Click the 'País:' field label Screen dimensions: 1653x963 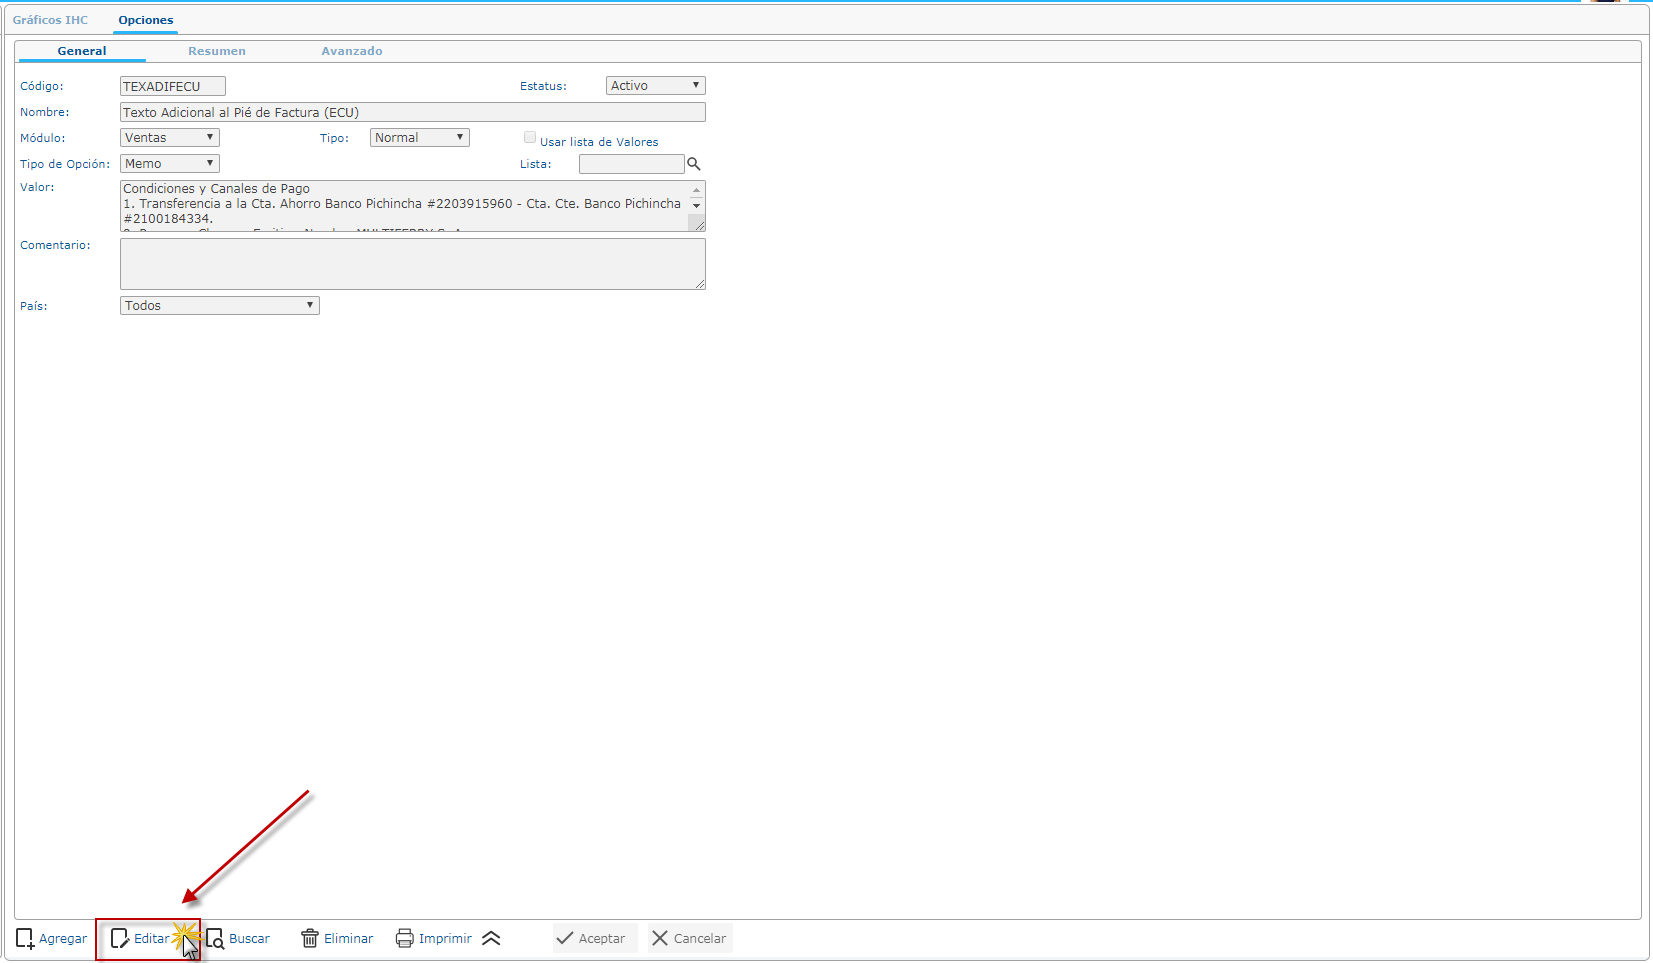click(x=34, y=306)
